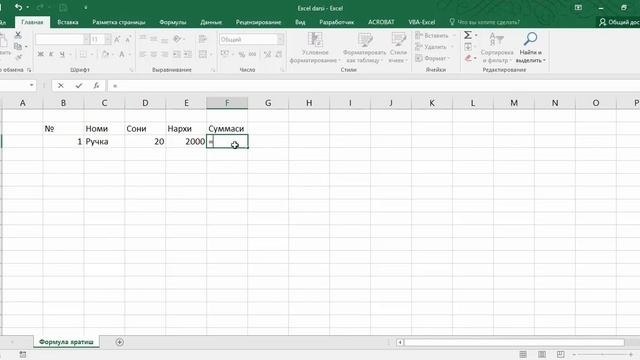
Task: Click the Cut scissors icon
Action: coord(18,35)
